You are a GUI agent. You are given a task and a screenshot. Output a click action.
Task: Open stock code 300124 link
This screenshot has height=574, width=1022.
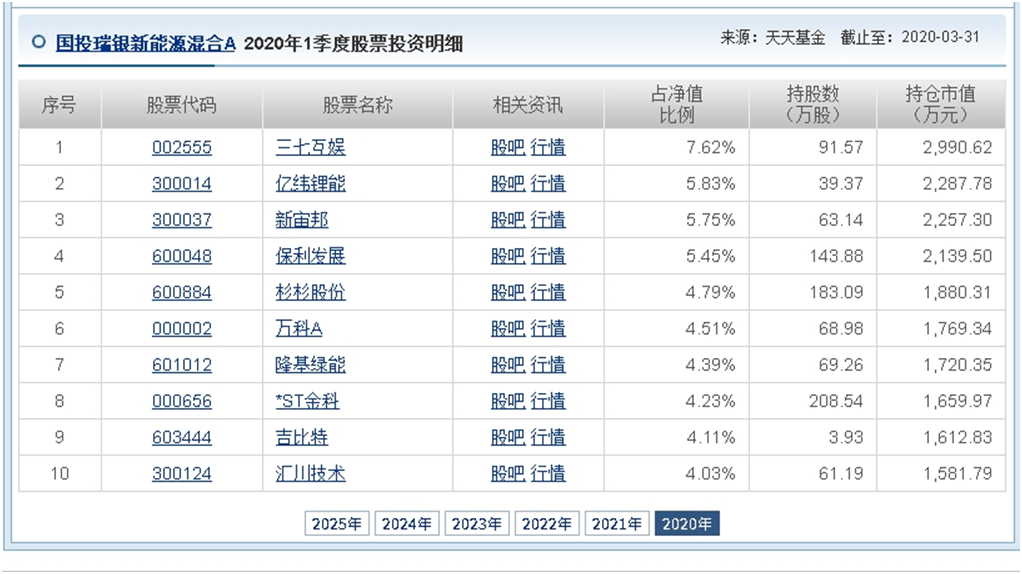point(182,473)
